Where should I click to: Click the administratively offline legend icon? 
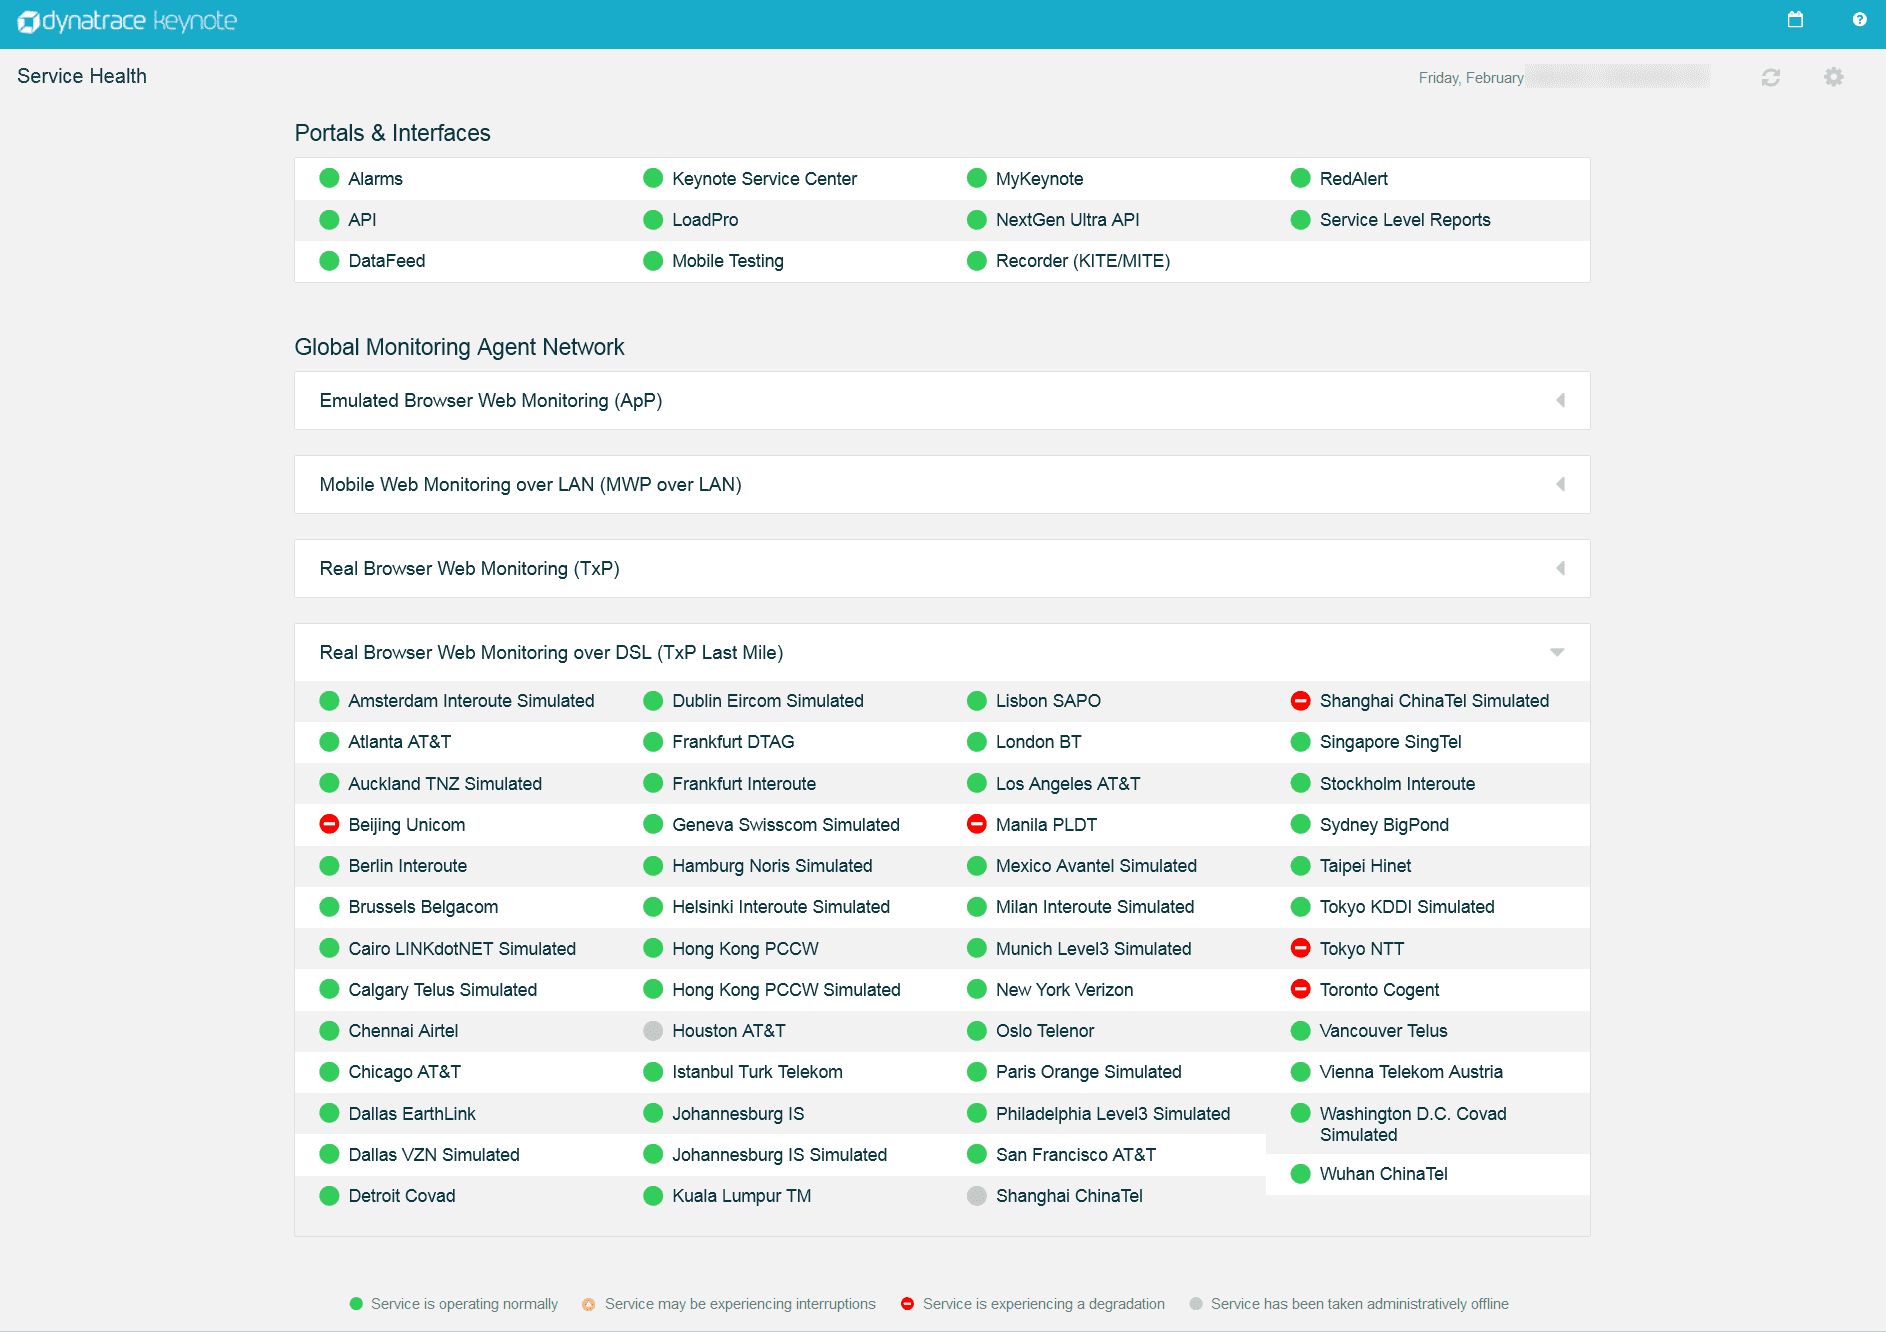1195,1303
